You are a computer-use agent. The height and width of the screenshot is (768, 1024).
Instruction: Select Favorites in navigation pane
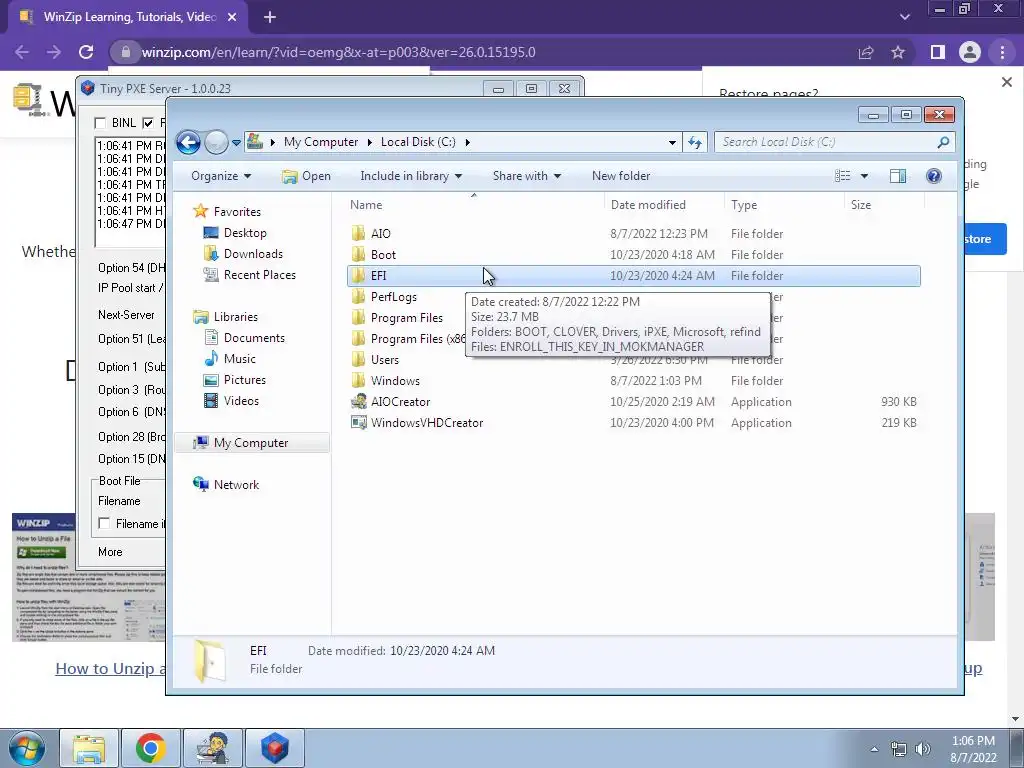[227, 212]
